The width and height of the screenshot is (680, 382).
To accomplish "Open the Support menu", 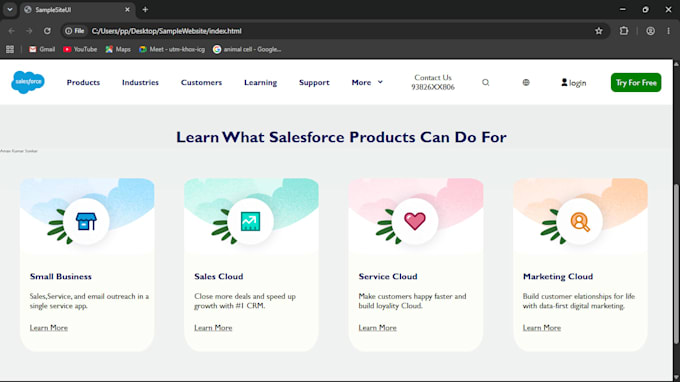I will pyautogui.click(x=314, y=82).
